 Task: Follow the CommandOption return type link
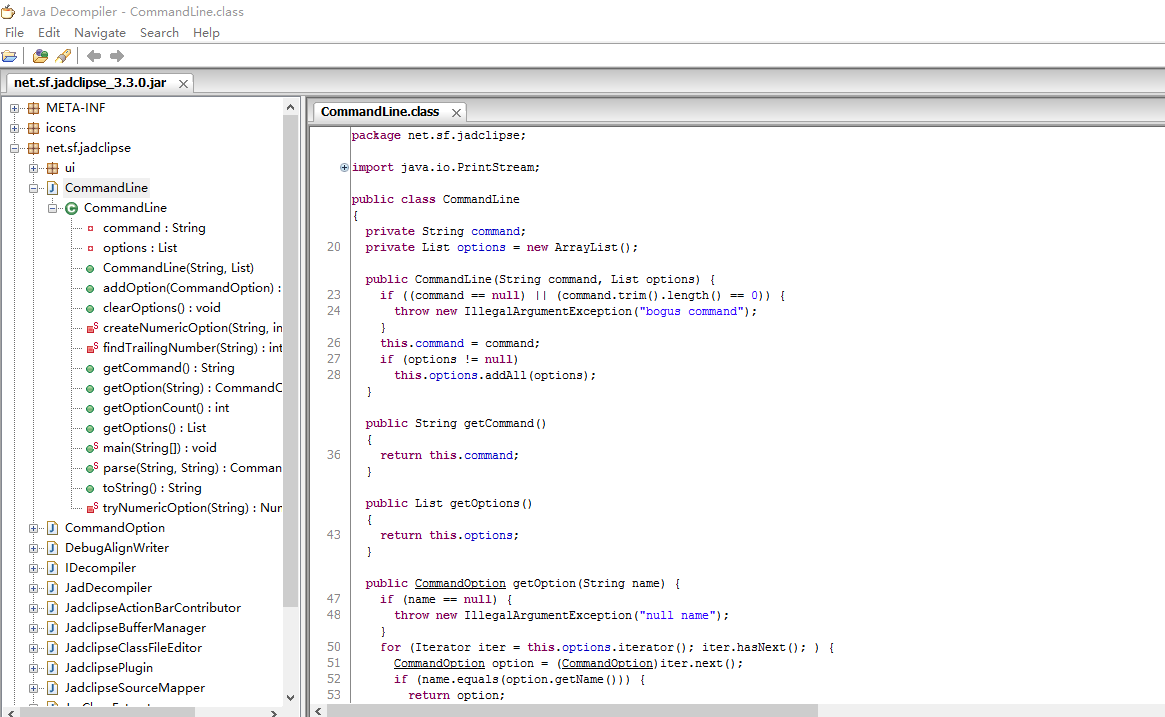pyautogui.click(x=460, y=583)
